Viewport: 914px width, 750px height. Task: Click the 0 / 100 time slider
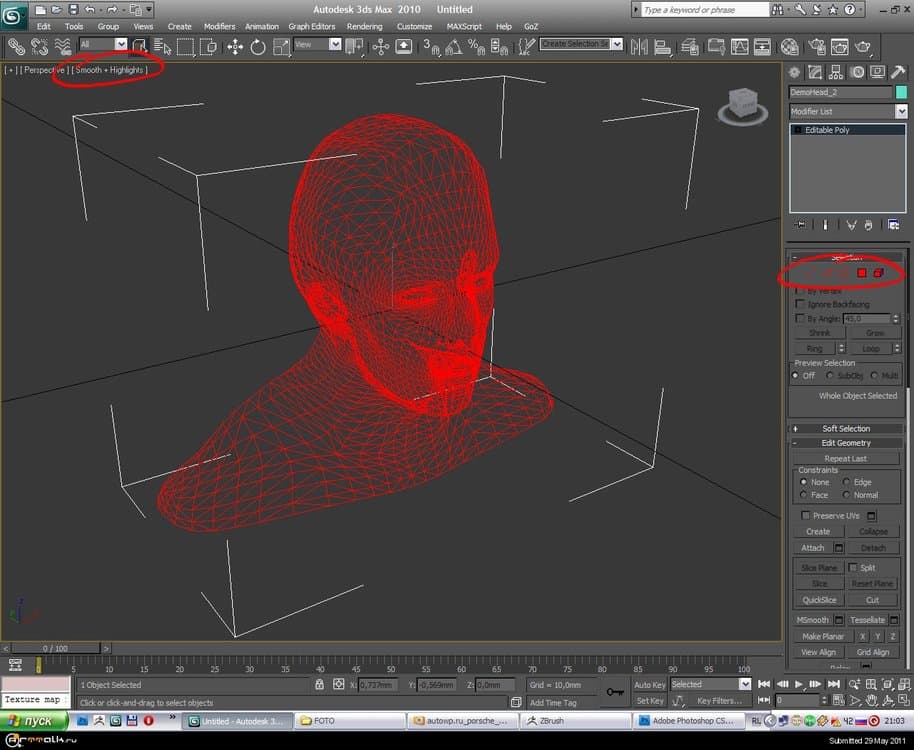pyautogui.click(x=55, y=648)
